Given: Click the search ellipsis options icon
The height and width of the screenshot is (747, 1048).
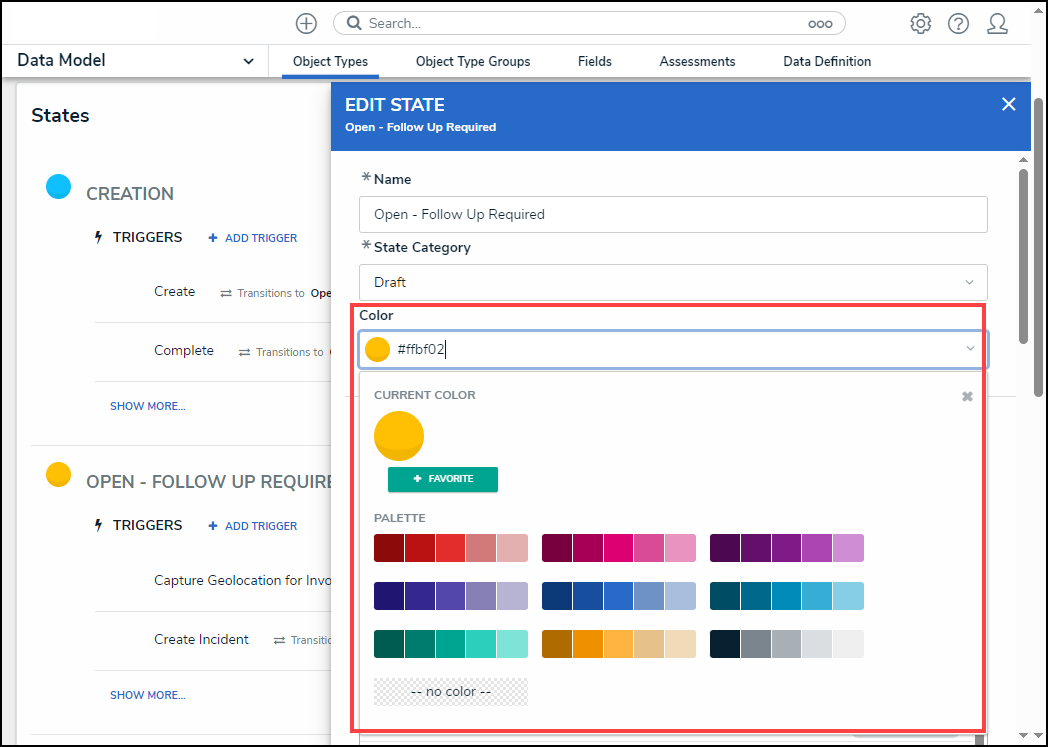Looking at the screenshot, I should tap(820, 24).
